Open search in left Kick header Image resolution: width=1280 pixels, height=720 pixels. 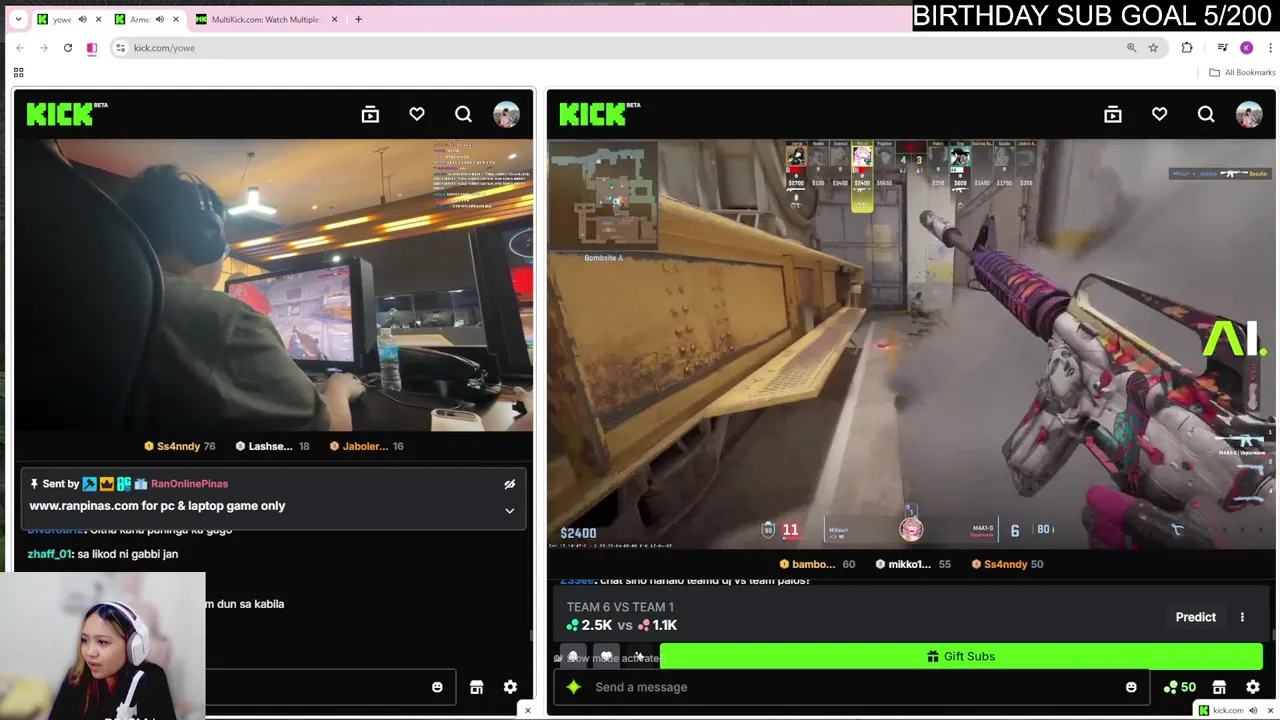463,115
